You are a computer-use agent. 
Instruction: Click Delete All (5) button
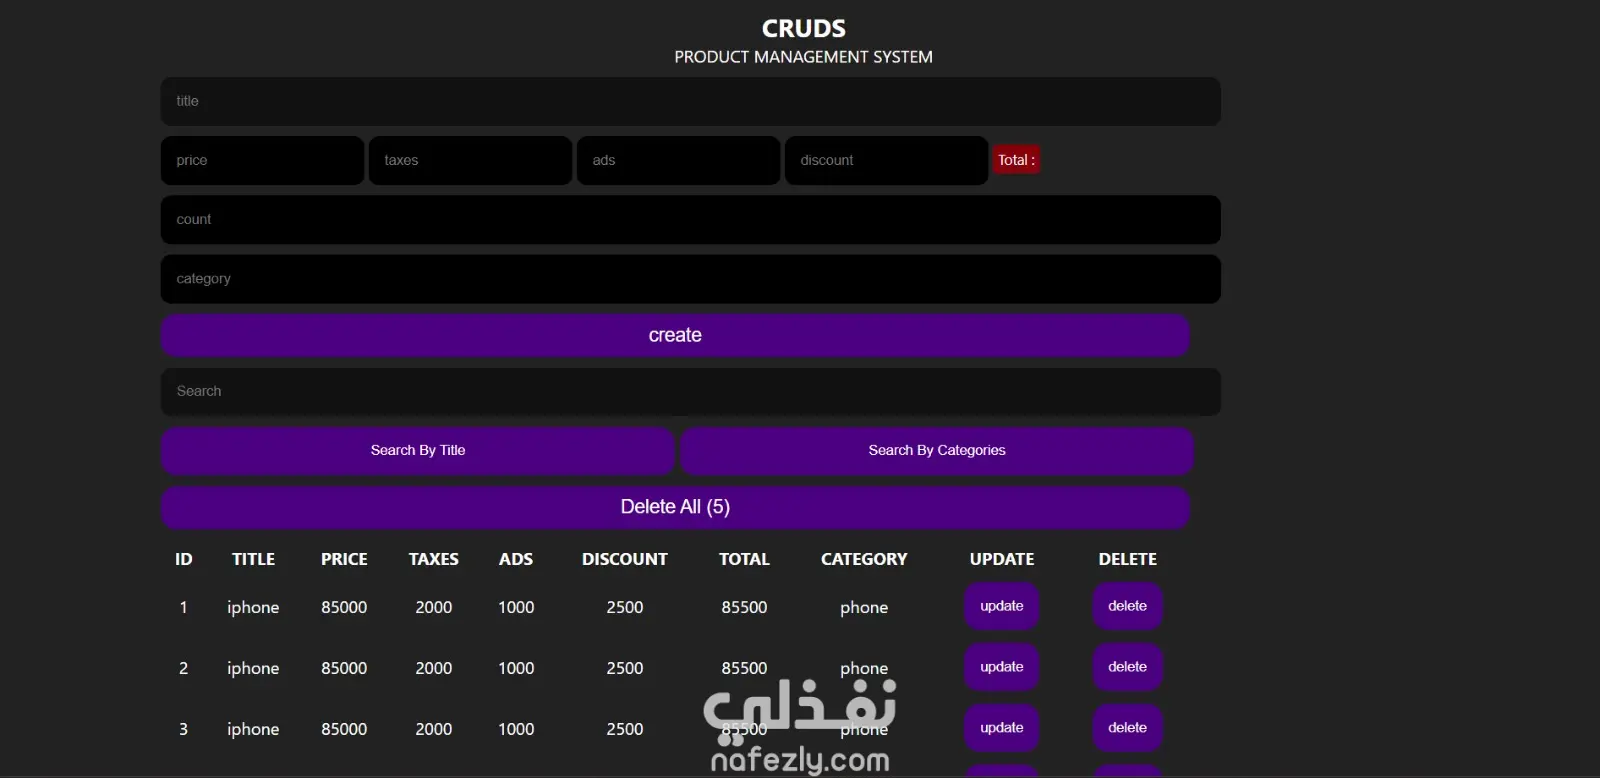[675, 507]
